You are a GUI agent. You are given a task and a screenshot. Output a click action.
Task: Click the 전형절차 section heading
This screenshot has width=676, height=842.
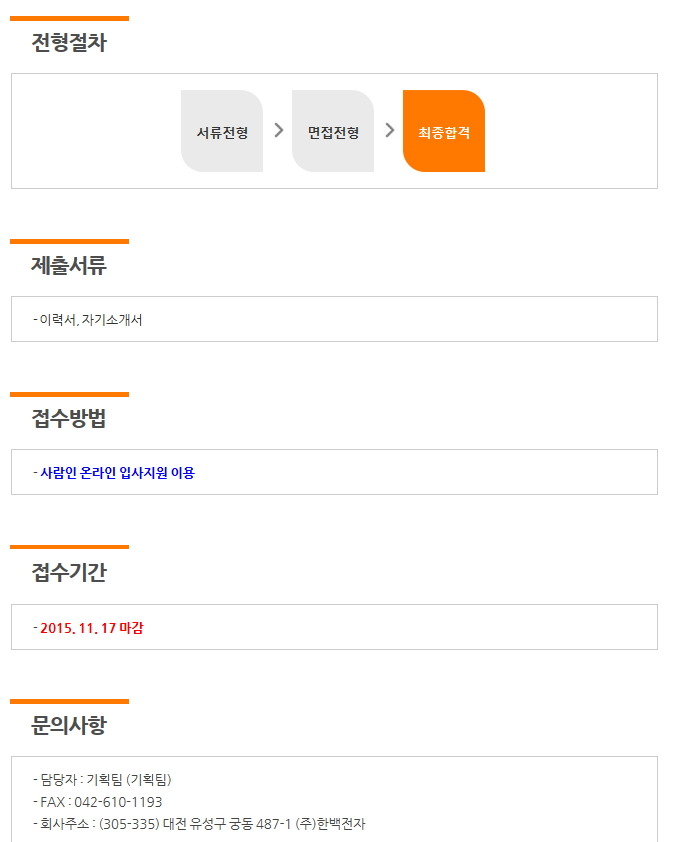pos(69,43)
